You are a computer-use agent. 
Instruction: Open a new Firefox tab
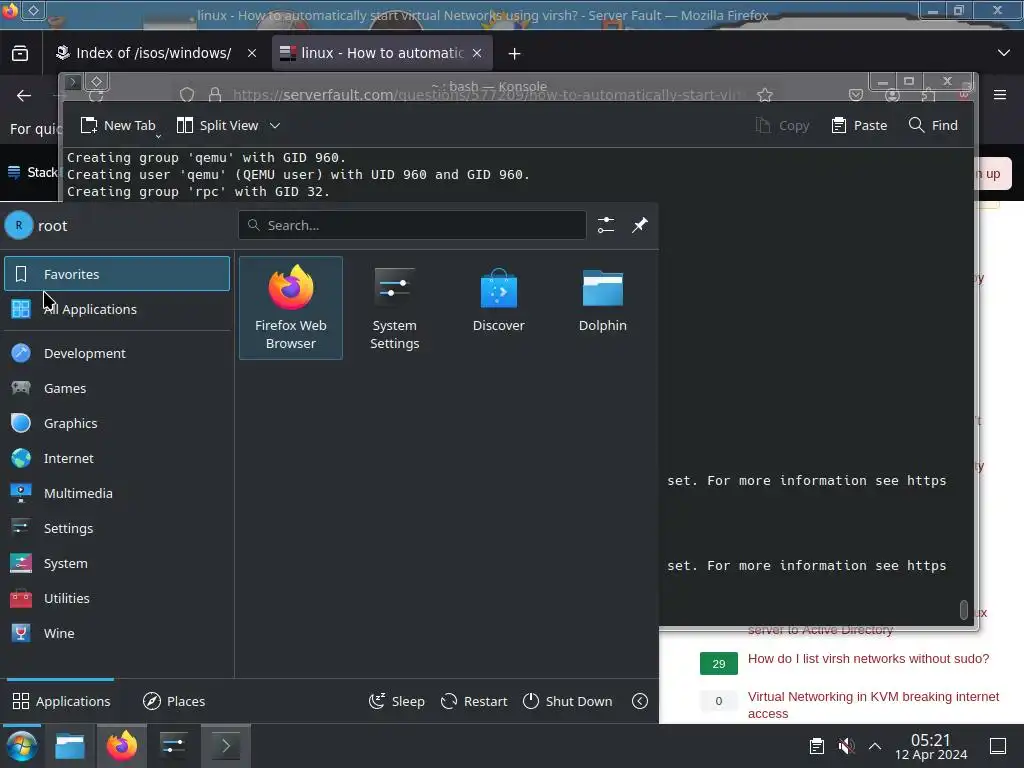(515, 54)
